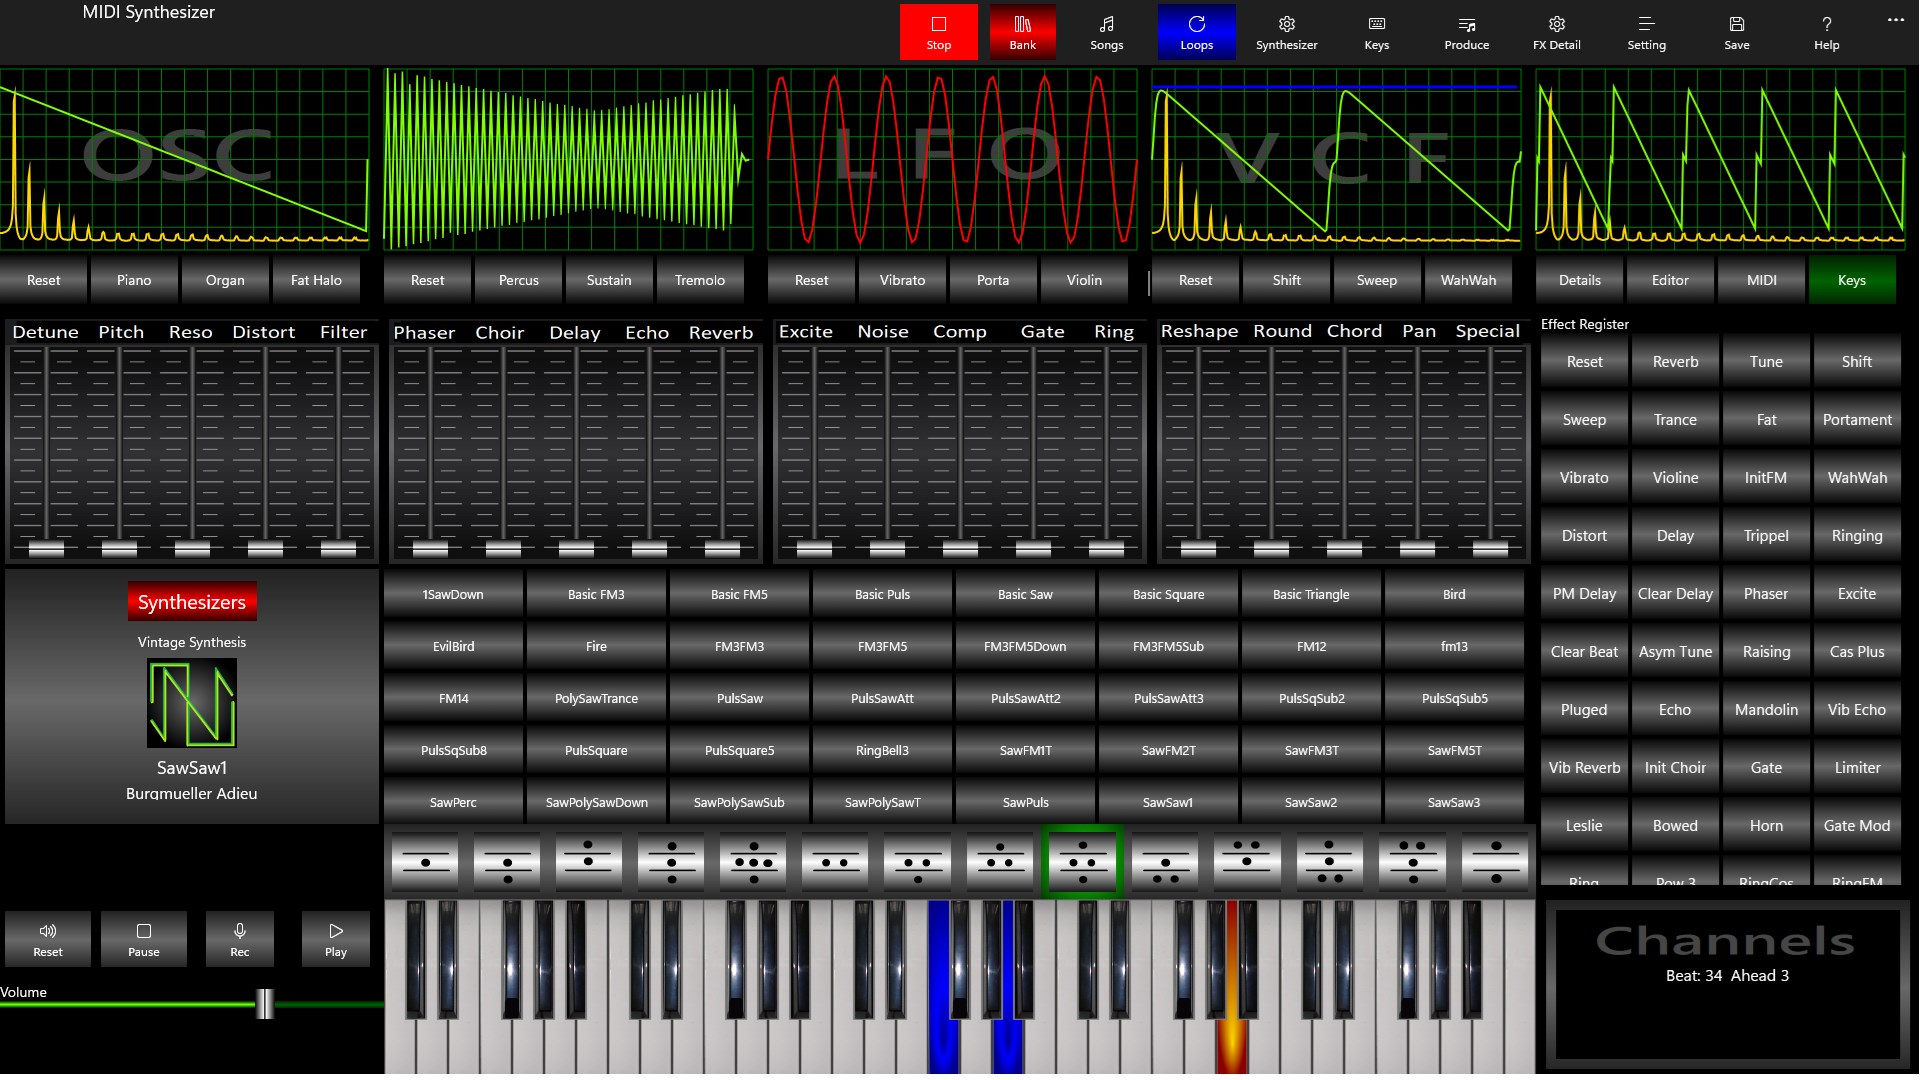This screenshot has height=1080, width=1920.
Task: Toggle the Tremolo effect
Action: (700, 280)
